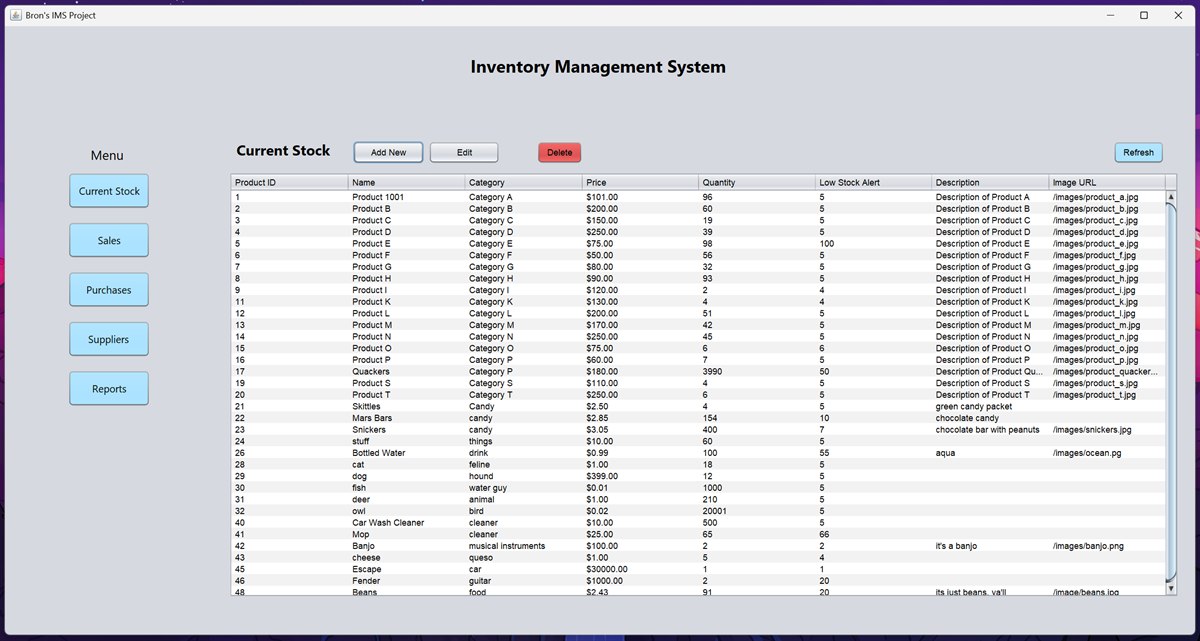Viewport: 1200px width, 641px height.
Task: Click the Quantity column header
Action: pyautogui.click(x=757, y=182)
